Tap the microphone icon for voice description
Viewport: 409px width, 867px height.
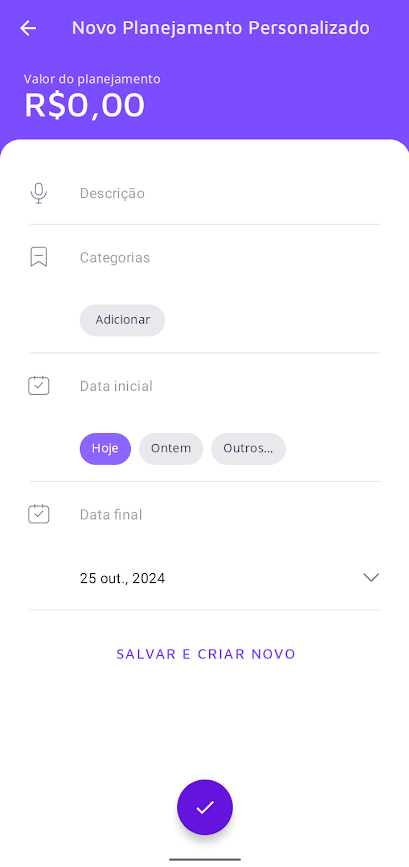pyautogui.click(x=39, y=193)
